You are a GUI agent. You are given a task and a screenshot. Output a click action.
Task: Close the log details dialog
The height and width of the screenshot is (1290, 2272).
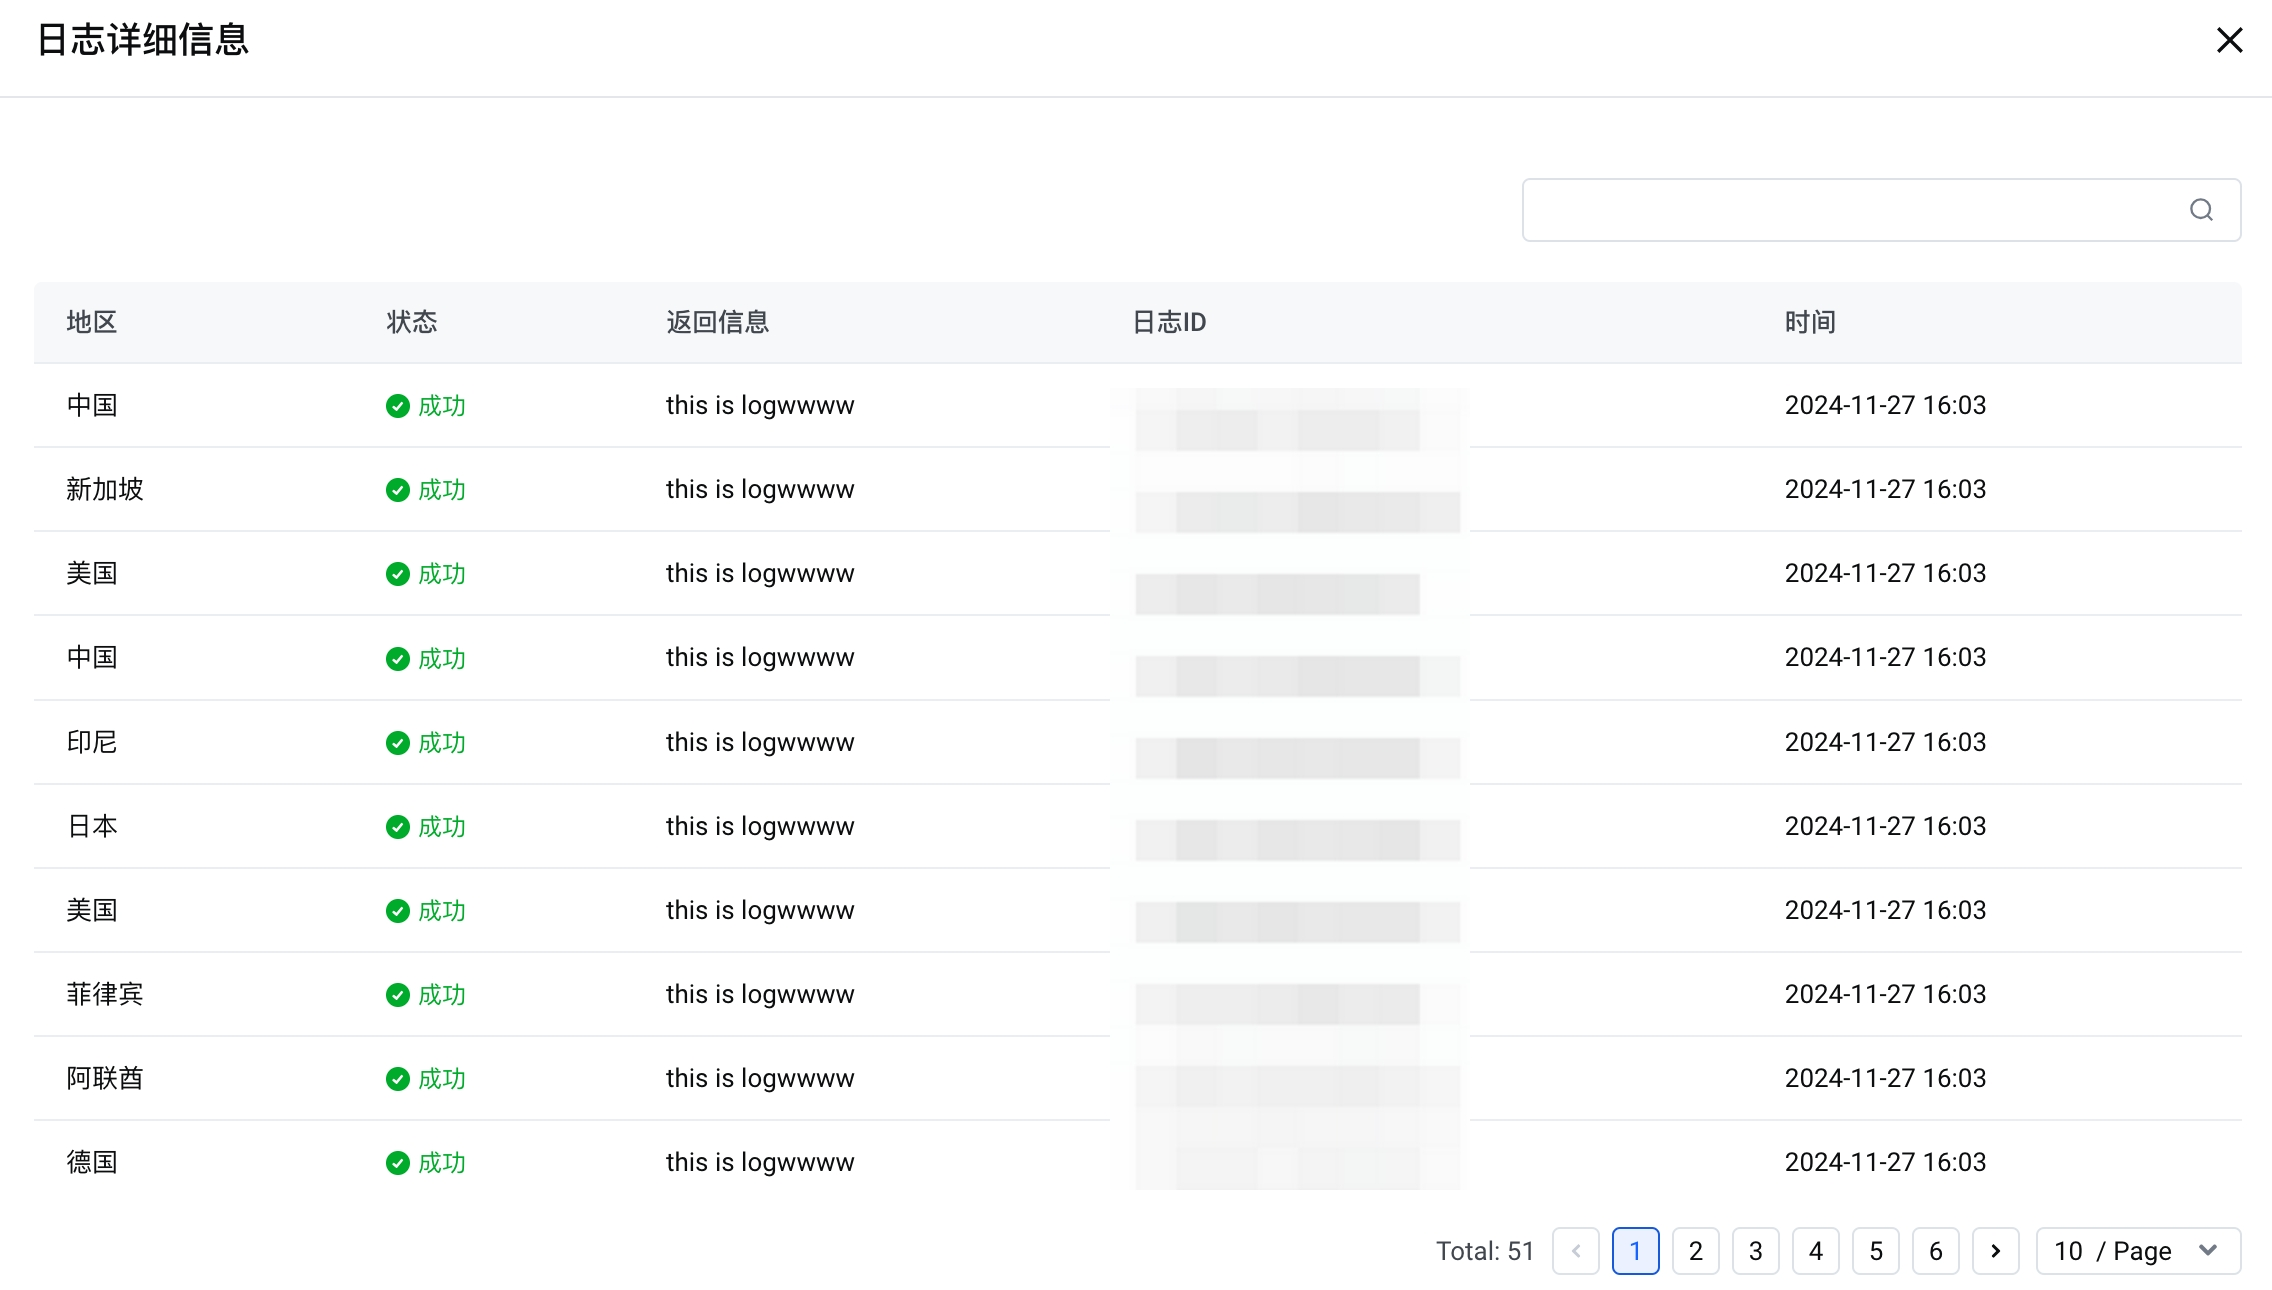tap(2229, 40)
